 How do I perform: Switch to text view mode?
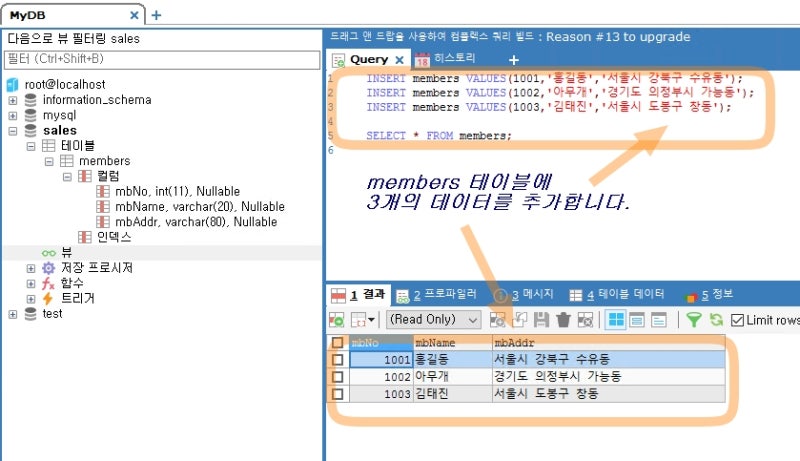659,320
